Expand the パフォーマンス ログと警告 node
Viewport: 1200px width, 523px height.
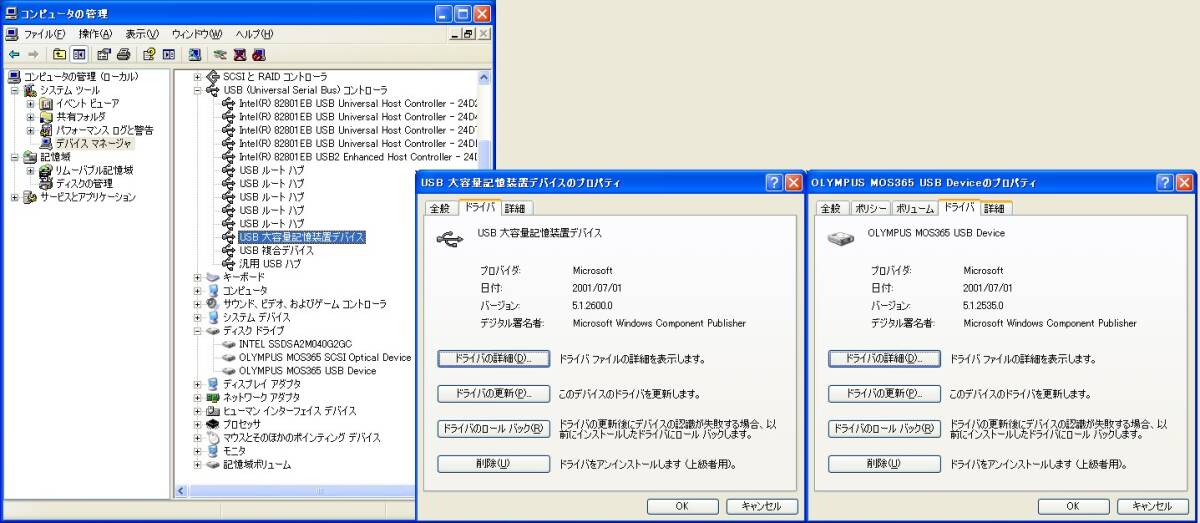31,130
